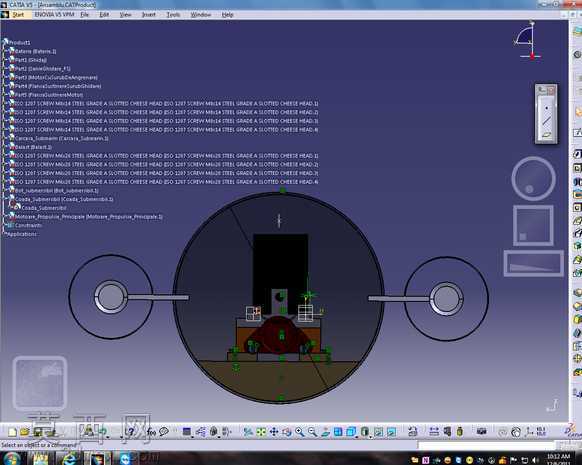Open the Insert menu
The width and height of the screenshot is (582, 465).
(x=148, y=14)
